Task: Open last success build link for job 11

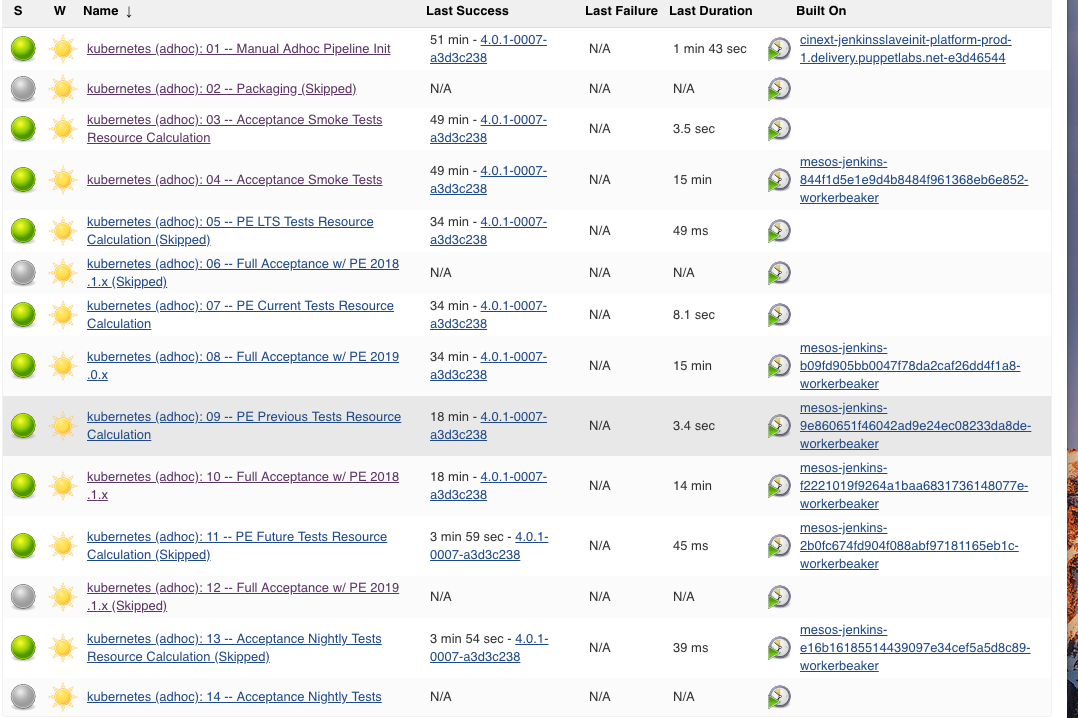Action: click(x=490, y=545)
